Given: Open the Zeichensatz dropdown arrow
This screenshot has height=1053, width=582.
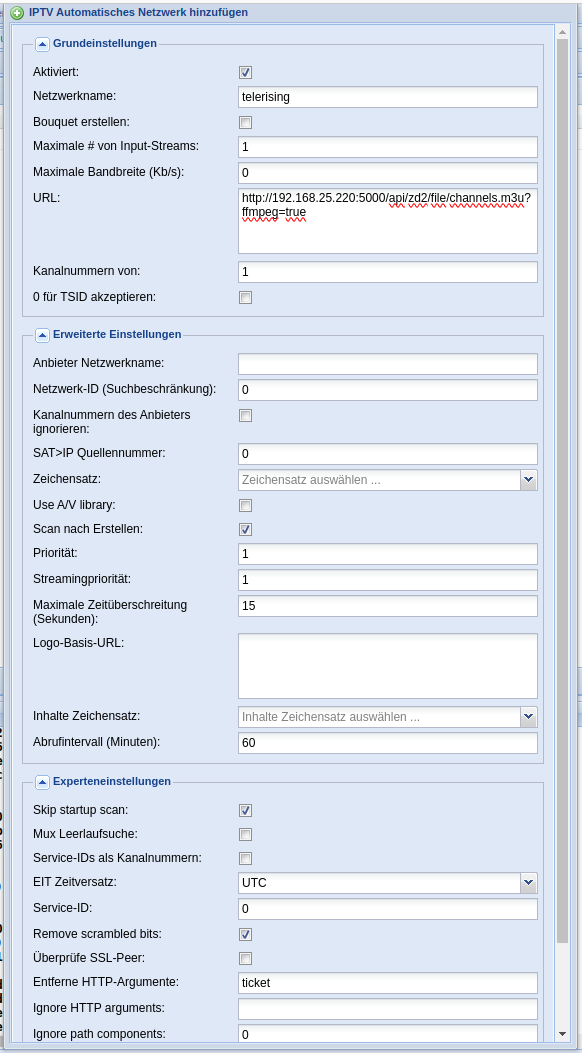Looking at the screenshot, I should click(529, 479).
